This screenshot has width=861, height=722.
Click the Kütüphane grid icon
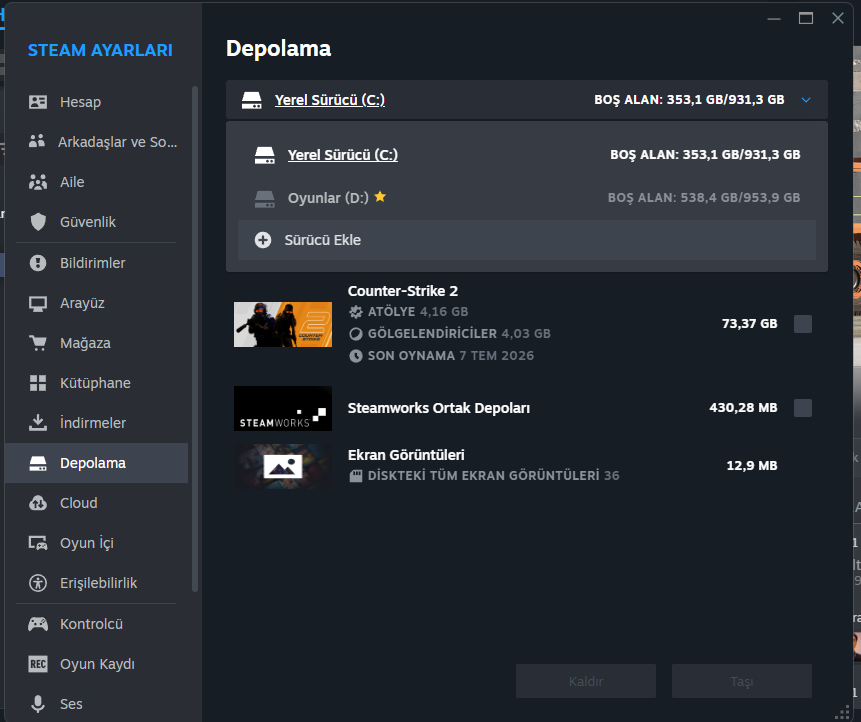point(38,383)
